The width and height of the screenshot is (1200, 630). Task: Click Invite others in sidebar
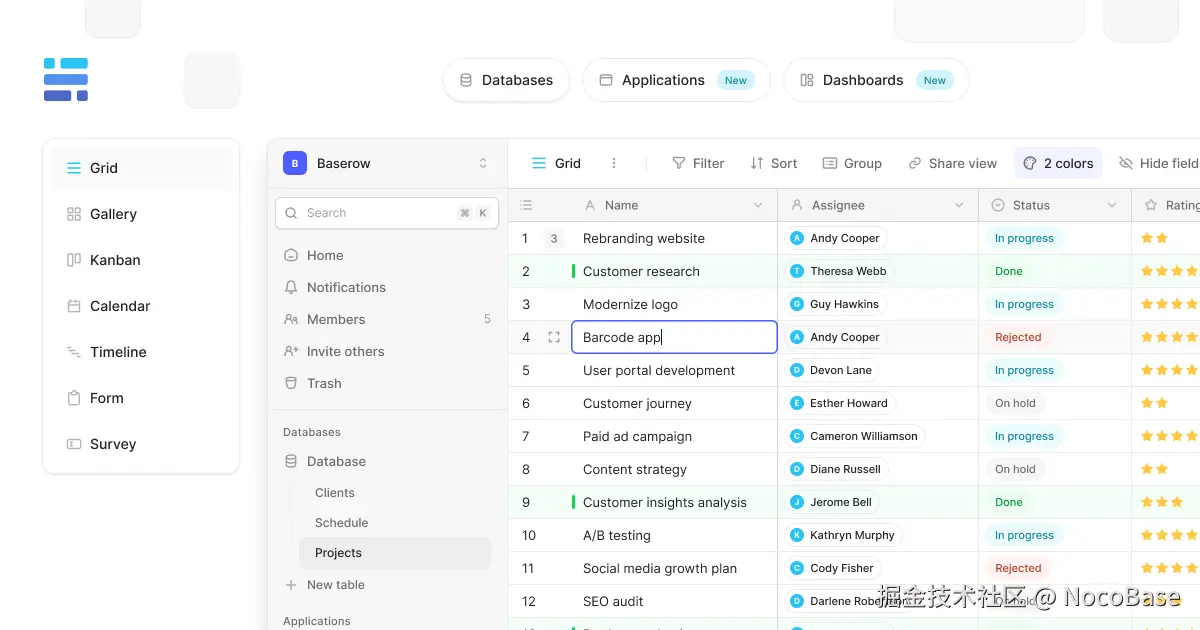click(345, 352)
